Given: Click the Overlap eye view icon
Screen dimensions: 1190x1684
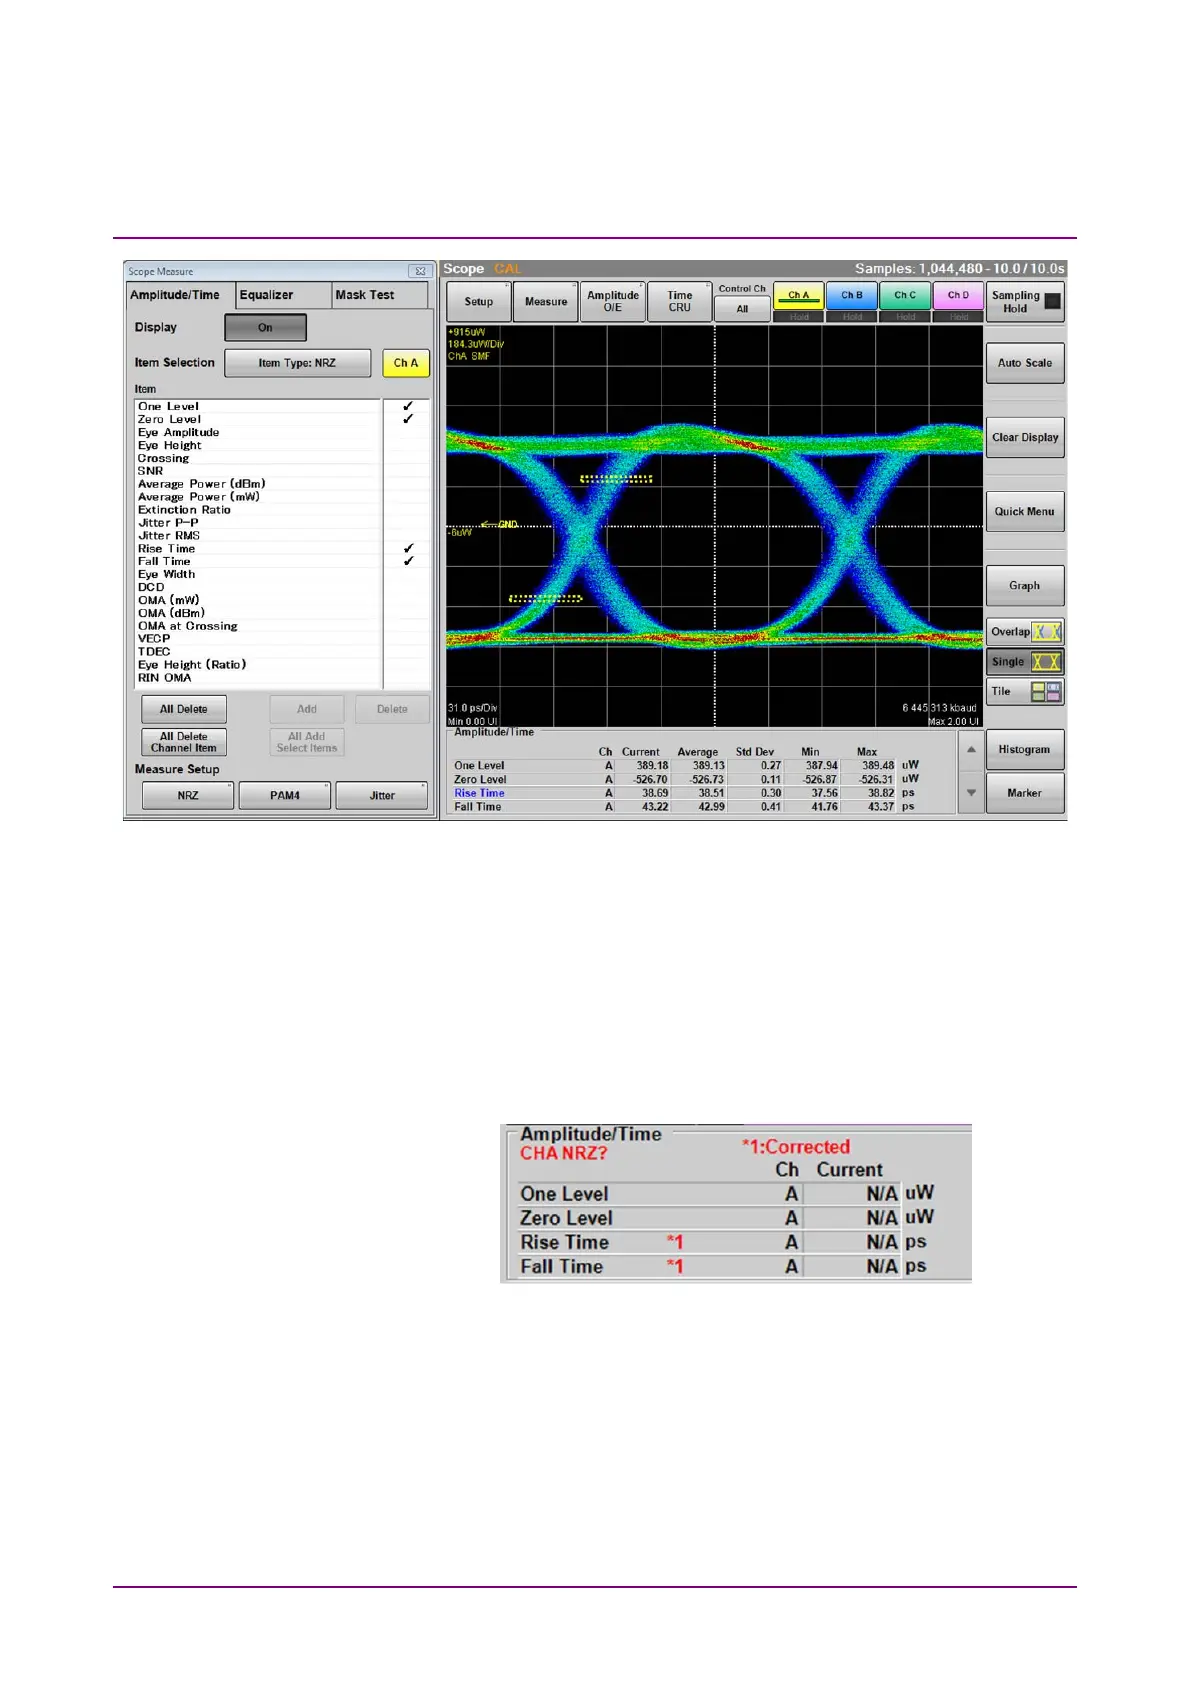Looking at the screenshot, I should click(1046, 632).
